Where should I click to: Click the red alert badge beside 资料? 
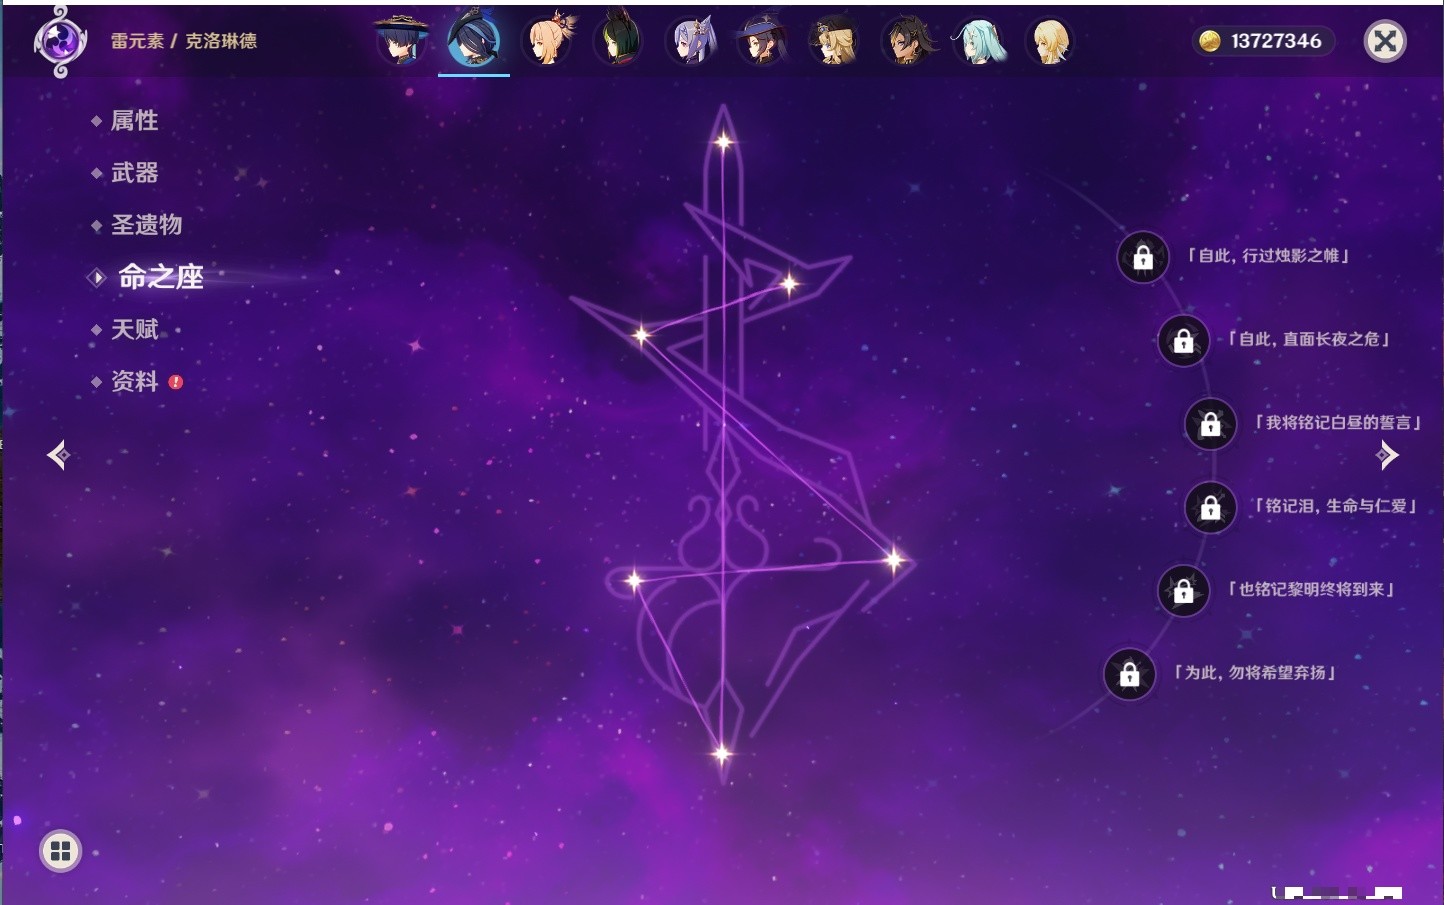click(176, 382)
